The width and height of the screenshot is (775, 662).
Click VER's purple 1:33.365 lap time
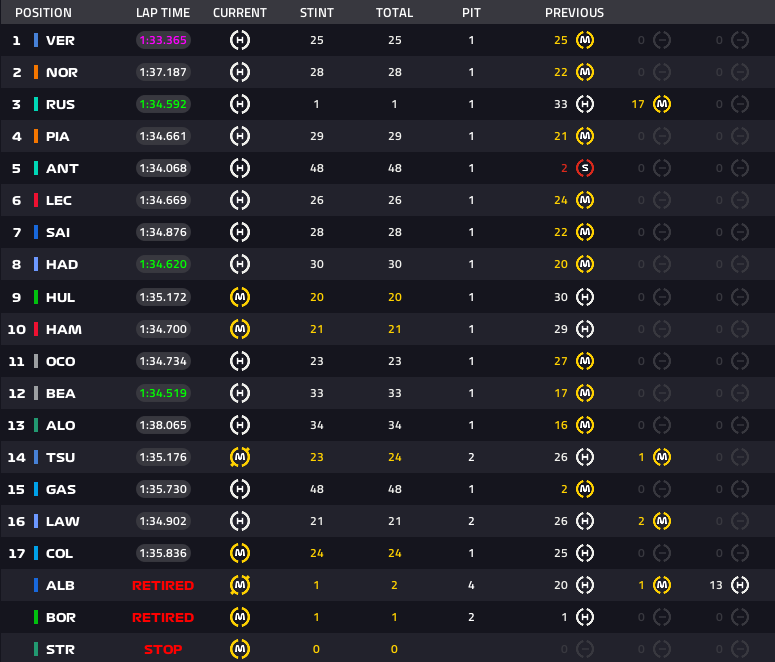point(163,40)
